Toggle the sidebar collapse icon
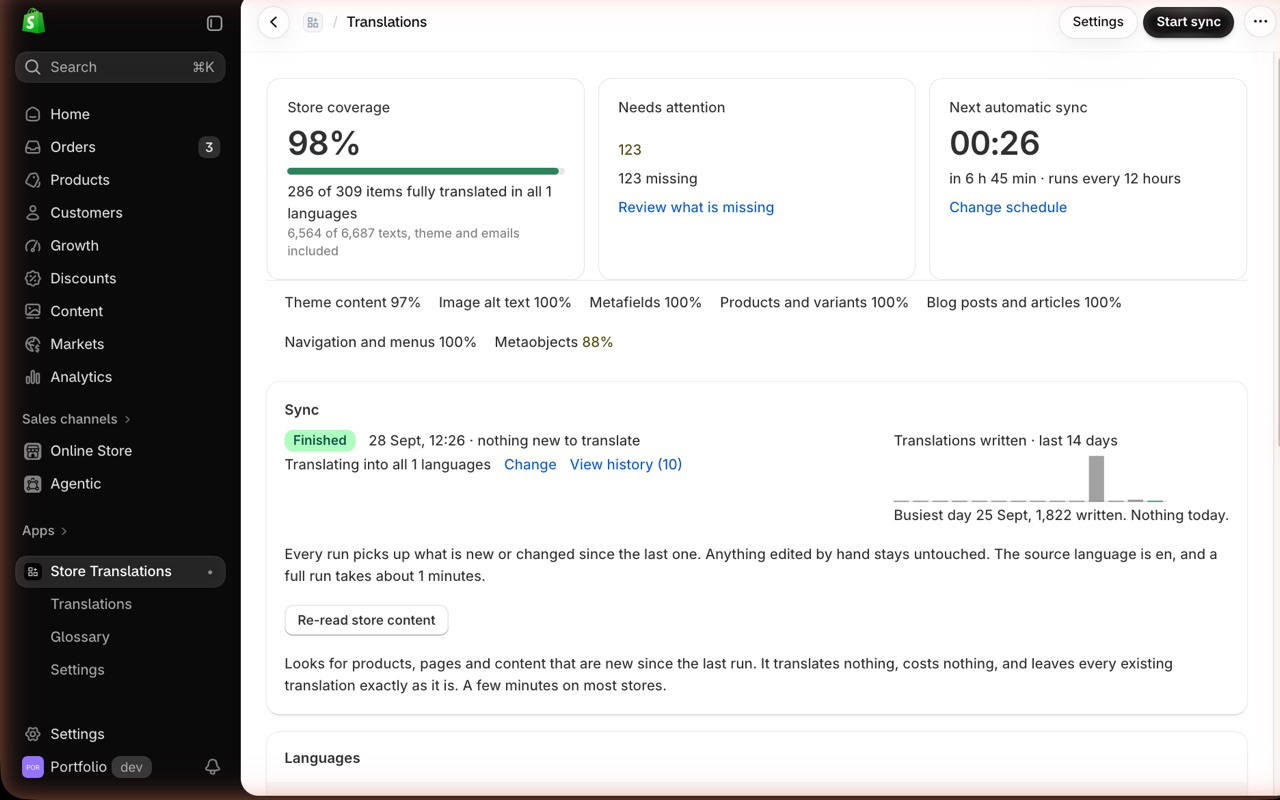The width and height of the screenshot is (1280, 800). click(214, 23)
